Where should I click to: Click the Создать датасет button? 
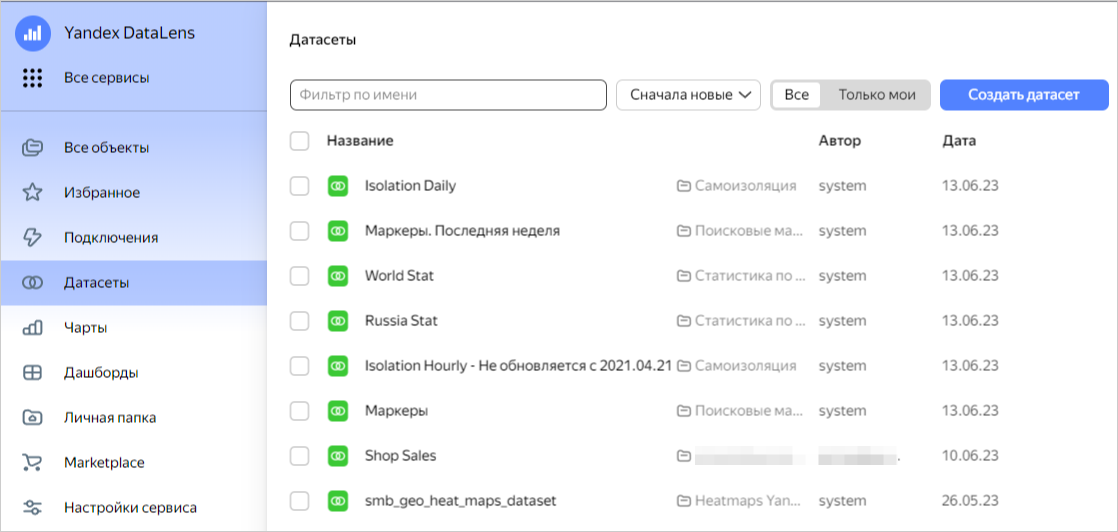1024,95
